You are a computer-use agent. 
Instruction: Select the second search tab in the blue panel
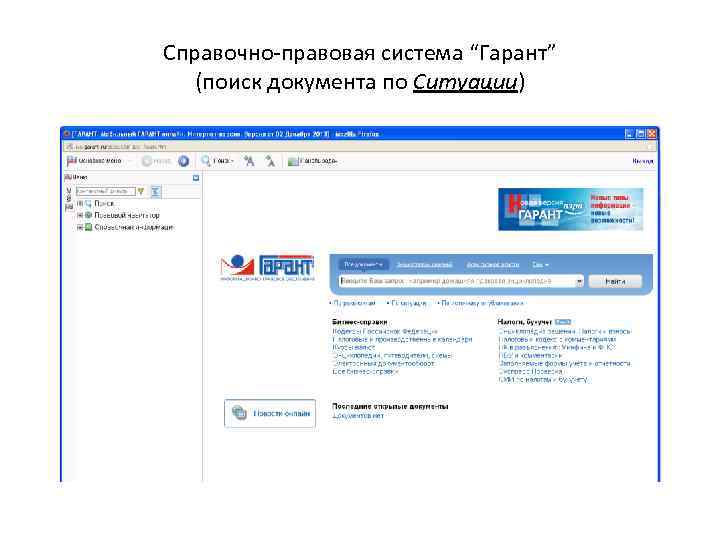coord(424,265)
